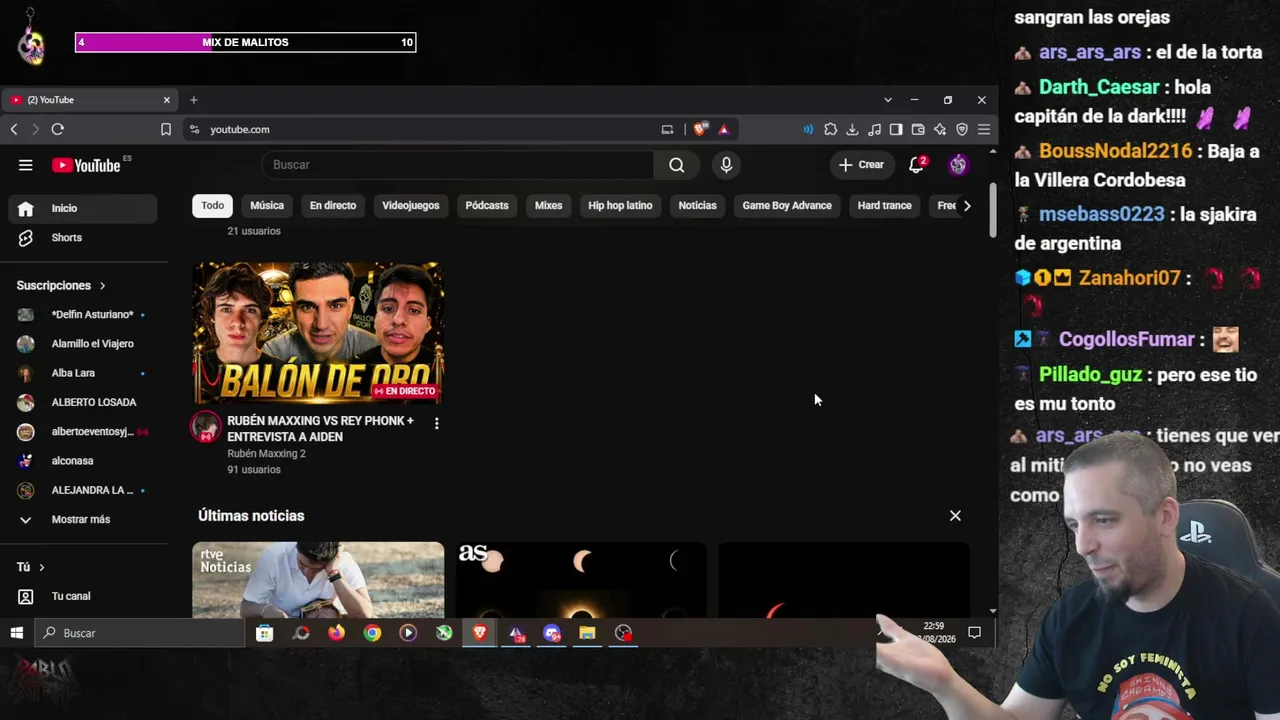Open the browser tab list dropdown arrow
The image size is (1280, 720).
point(888,100)
